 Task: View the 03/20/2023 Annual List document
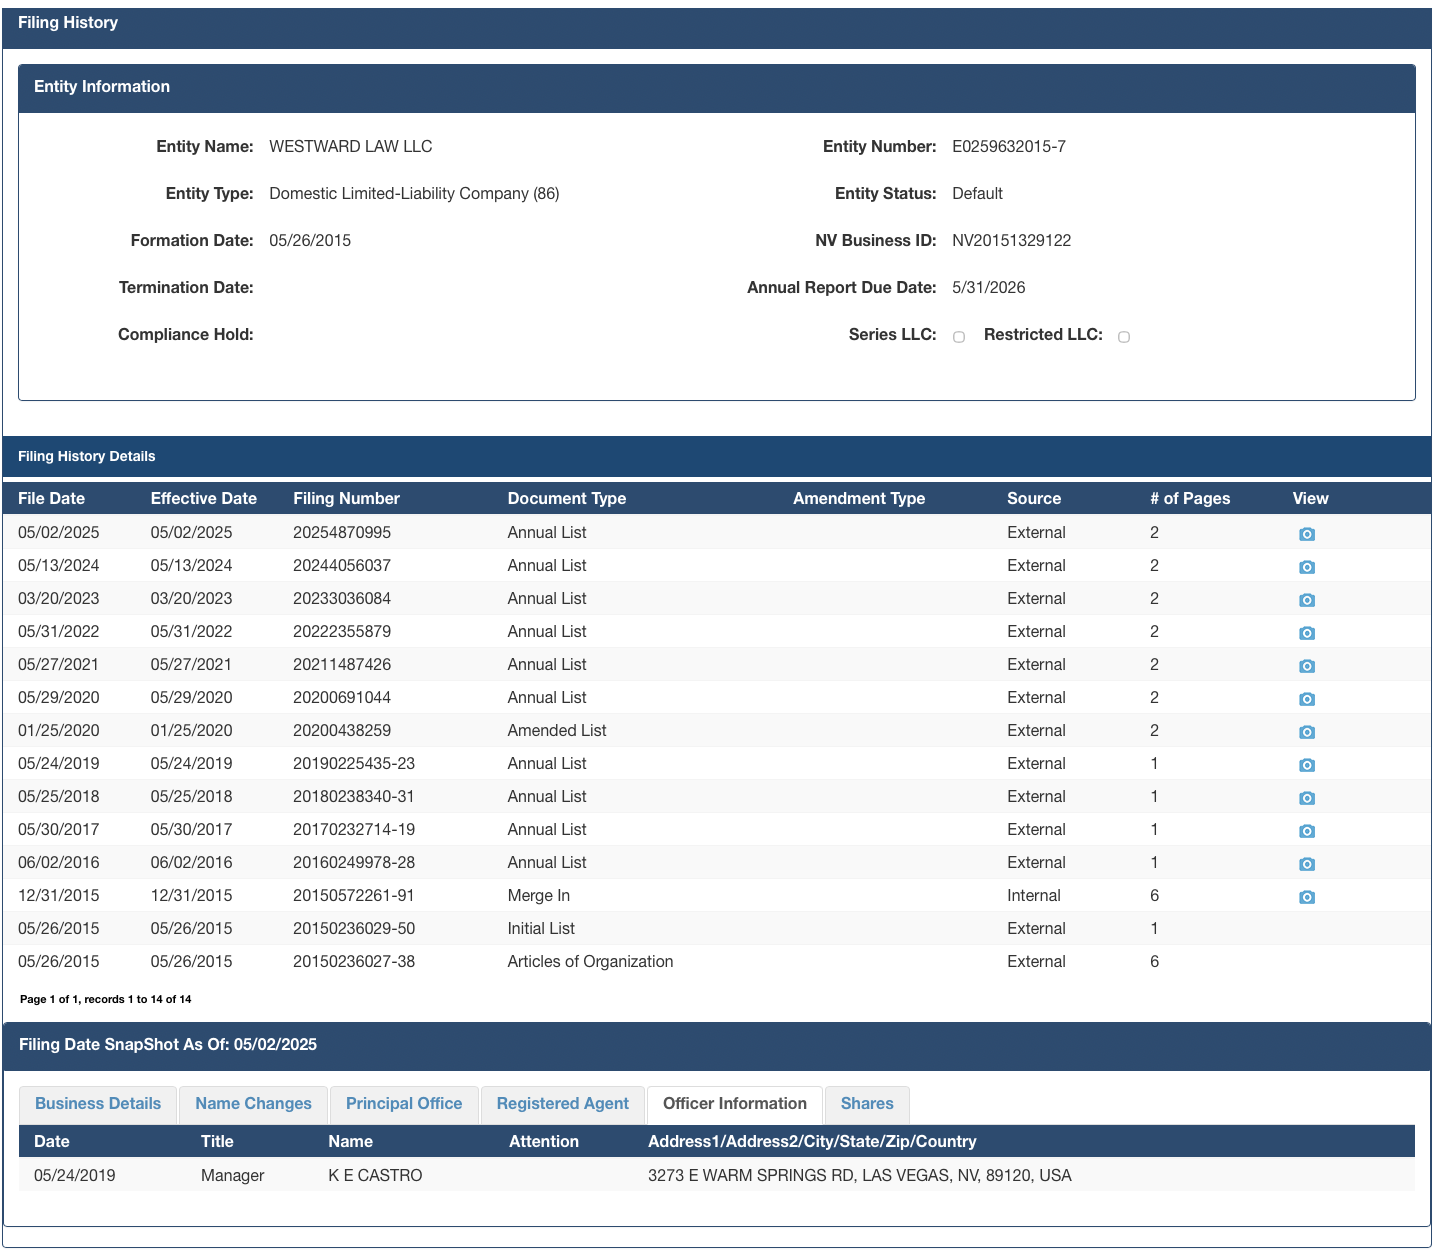click(1306, 600)
